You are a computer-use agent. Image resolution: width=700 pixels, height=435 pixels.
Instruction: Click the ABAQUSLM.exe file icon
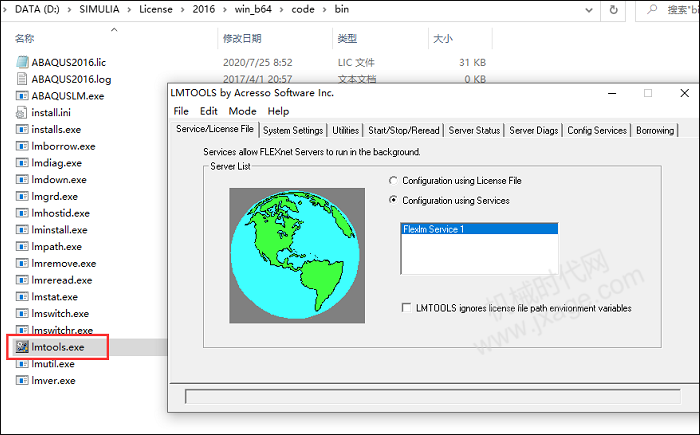point(22,96)
